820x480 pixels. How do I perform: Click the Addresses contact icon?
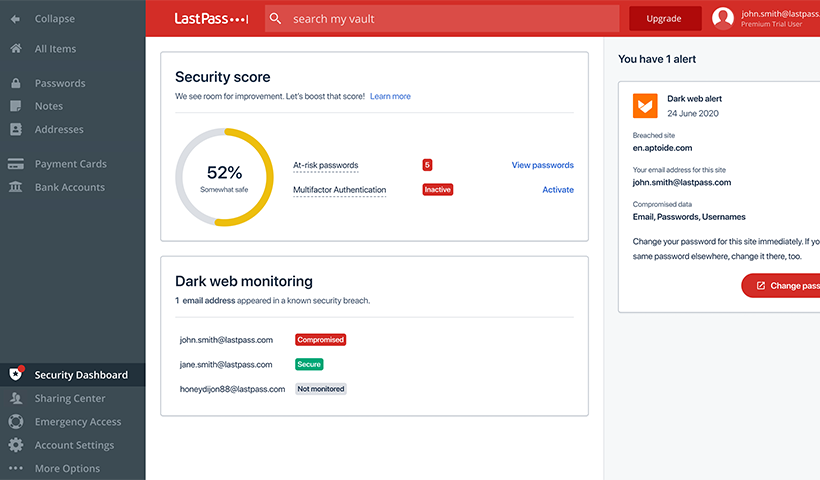(16, 129)
